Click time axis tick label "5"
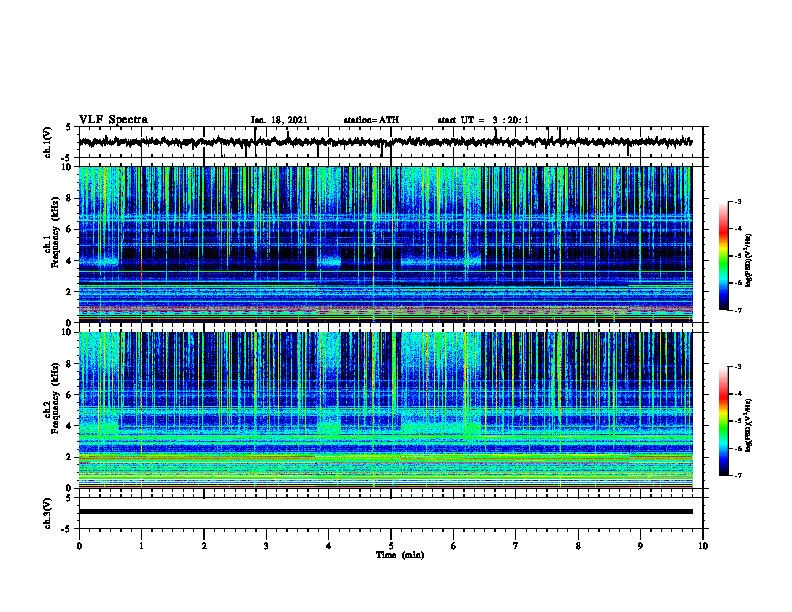 [x=391, y=546]
